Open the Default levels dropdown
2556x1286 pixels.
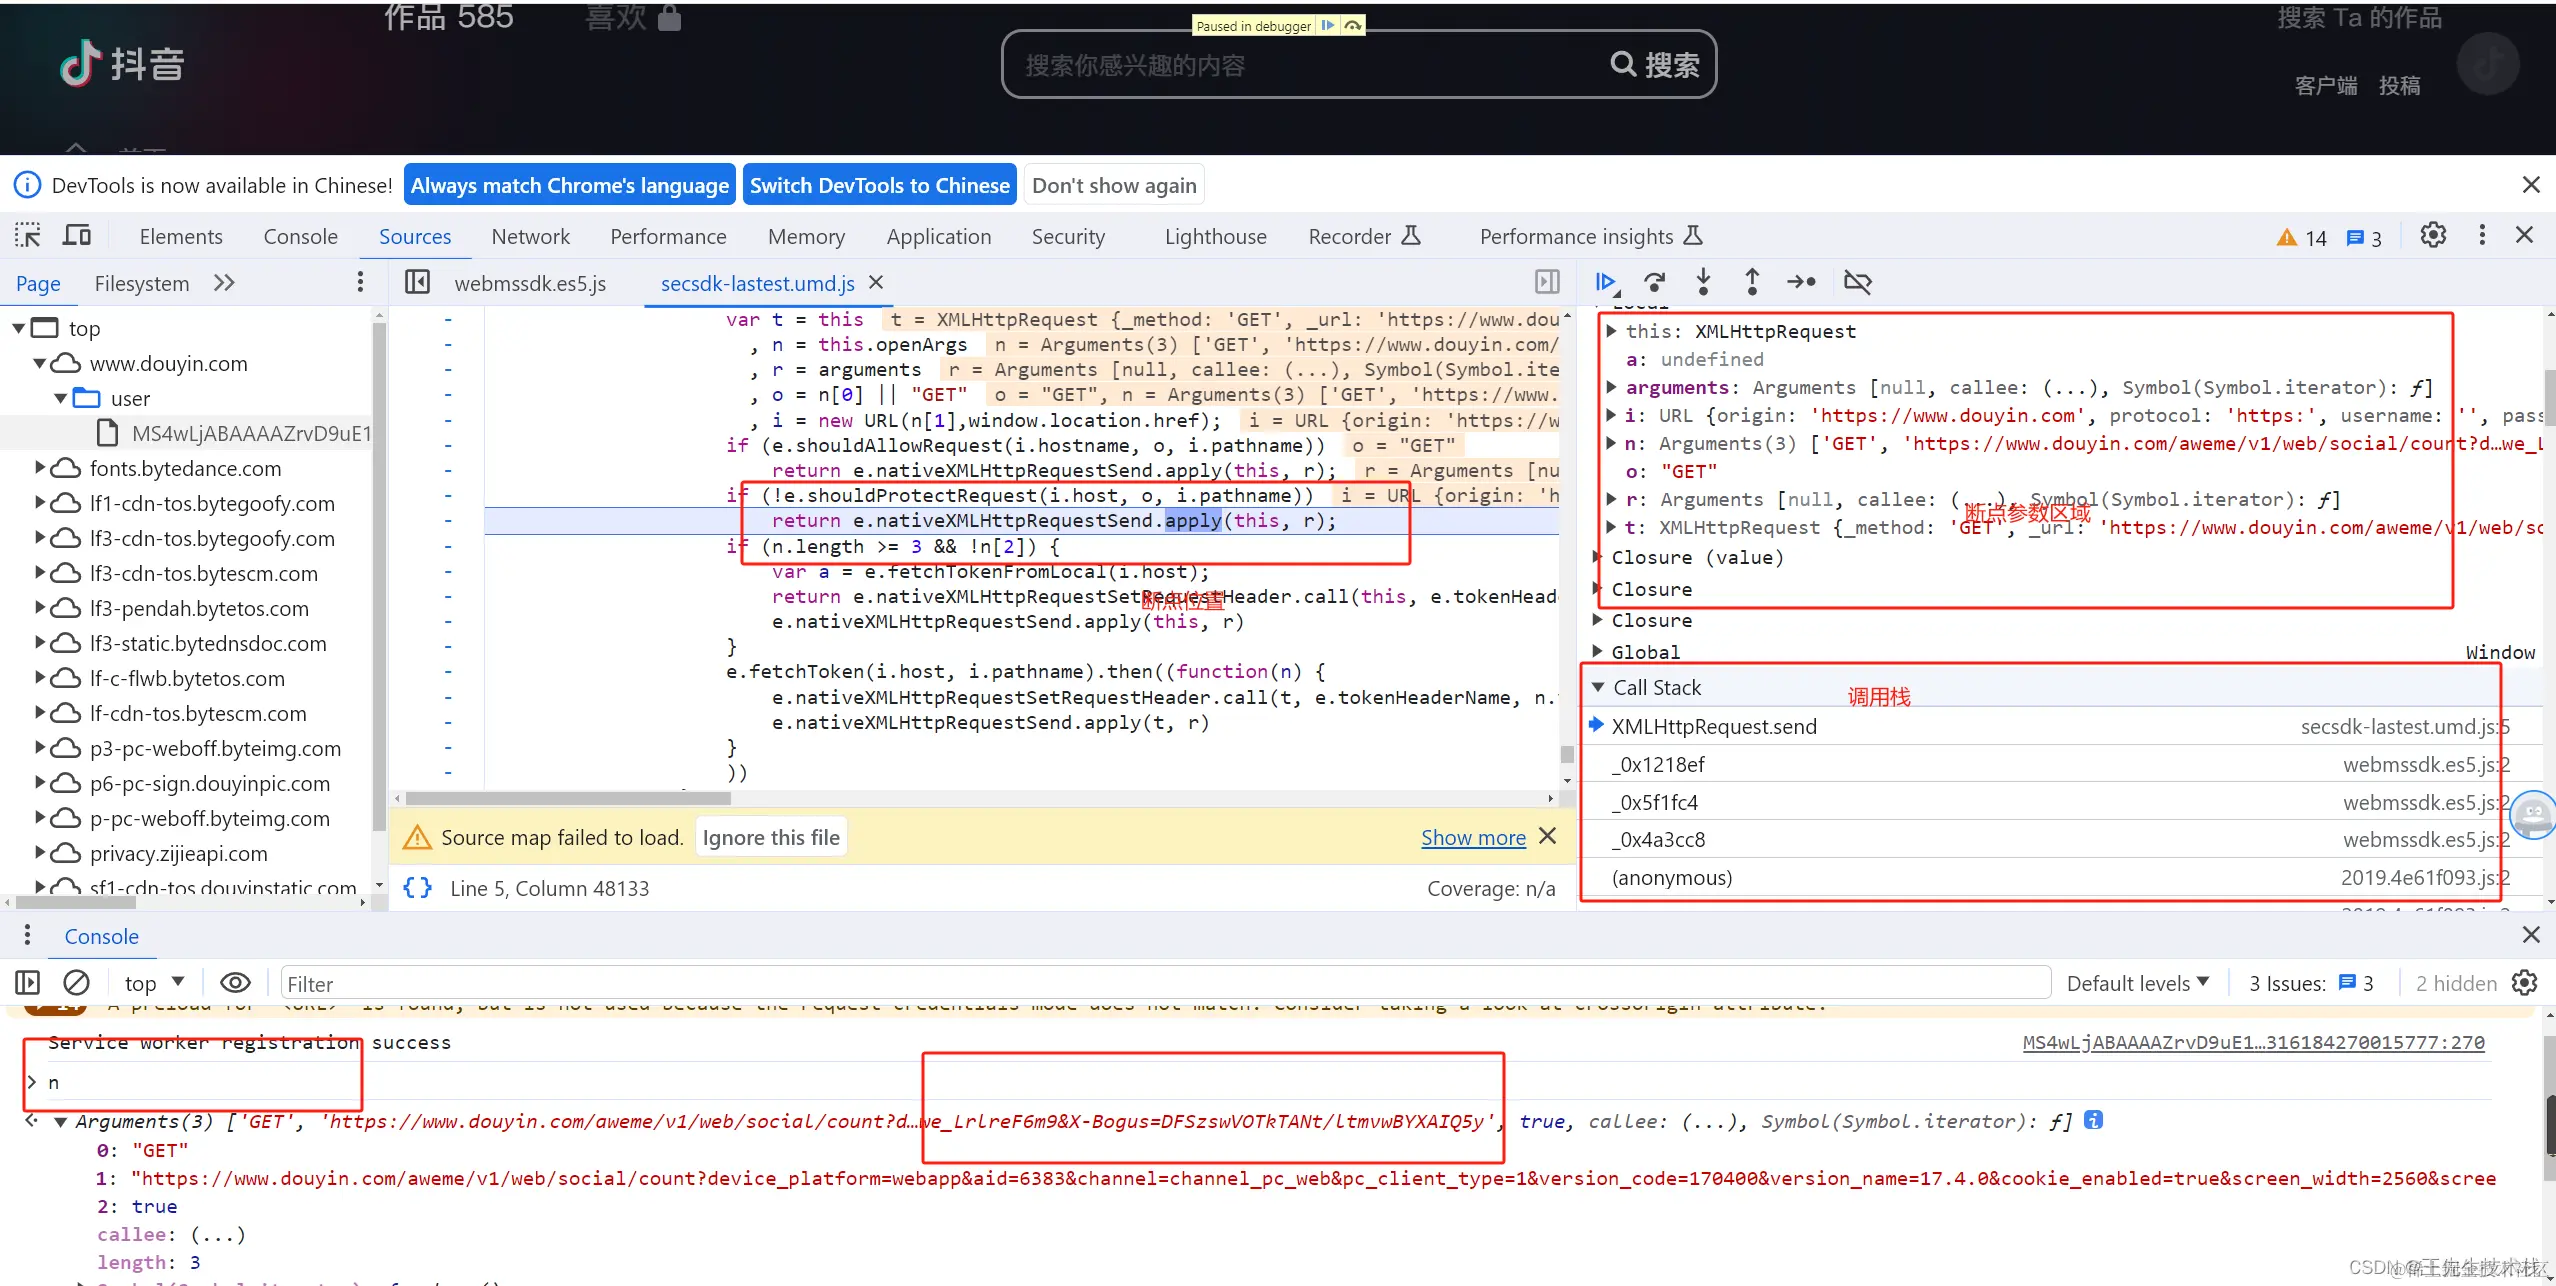[x=2137, y=983]
